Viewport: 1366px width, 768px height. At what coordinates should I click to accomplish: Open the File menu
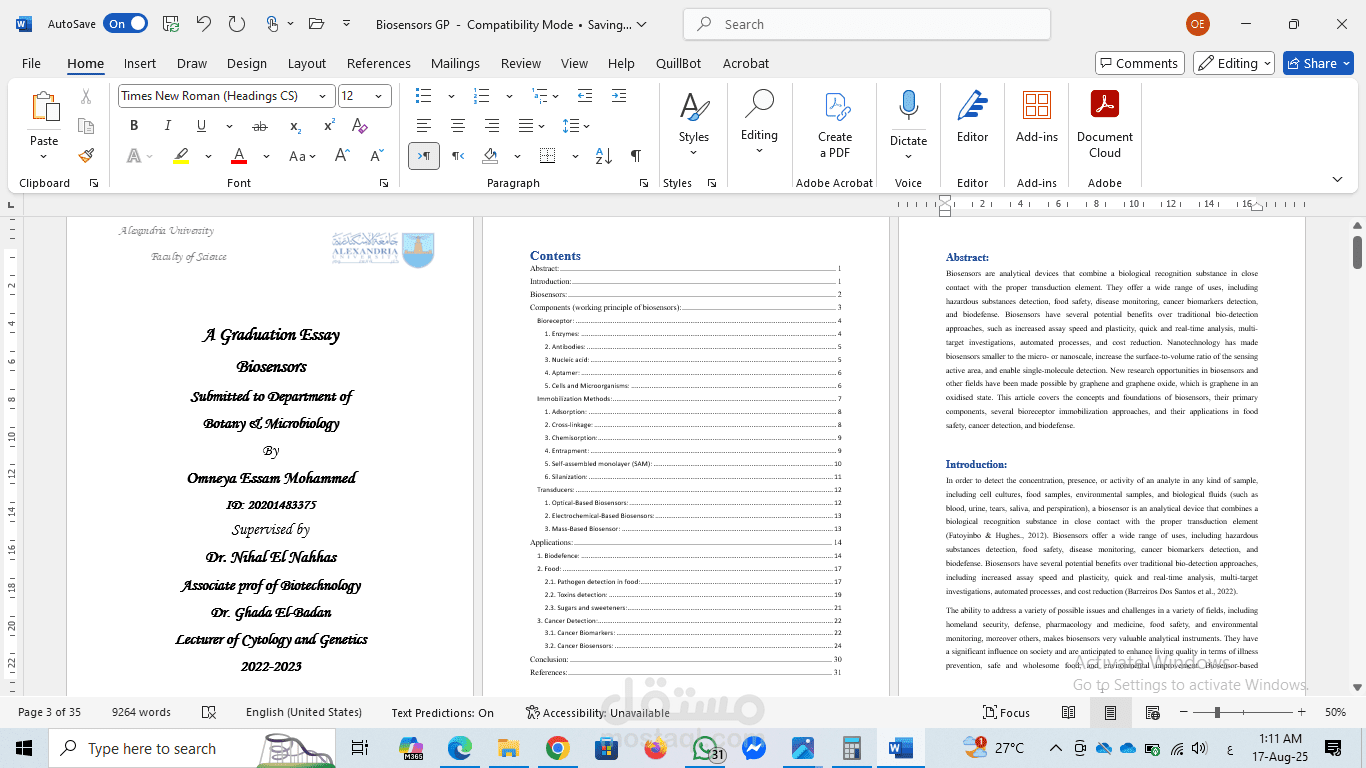(31, 63)
